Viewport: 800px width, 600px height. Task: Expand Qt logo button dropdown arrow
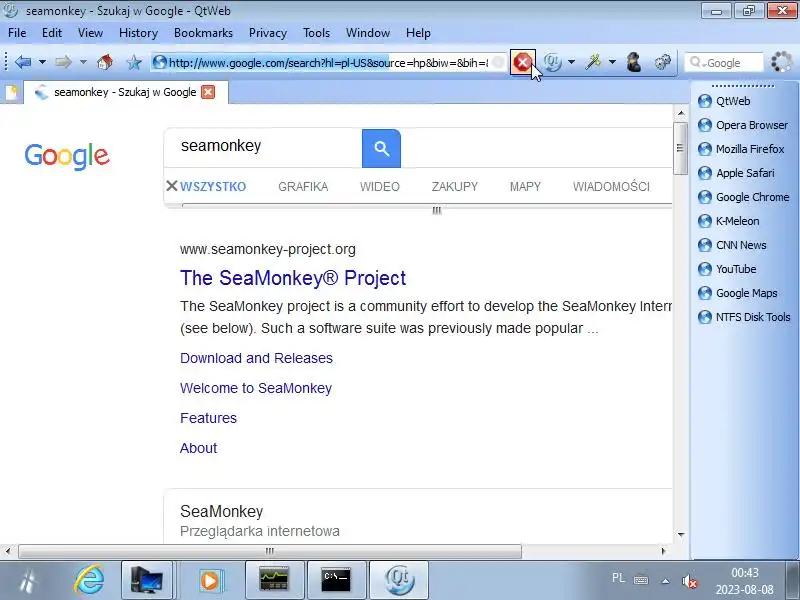pos(571,62)
